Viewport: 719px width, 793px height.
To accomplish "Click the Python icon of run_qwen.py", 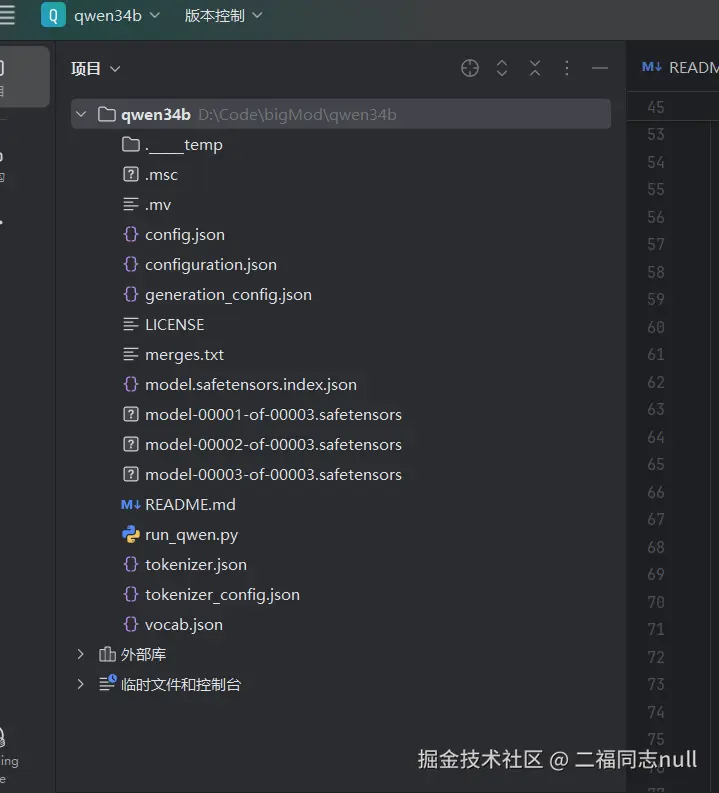I will click(130, 534).
